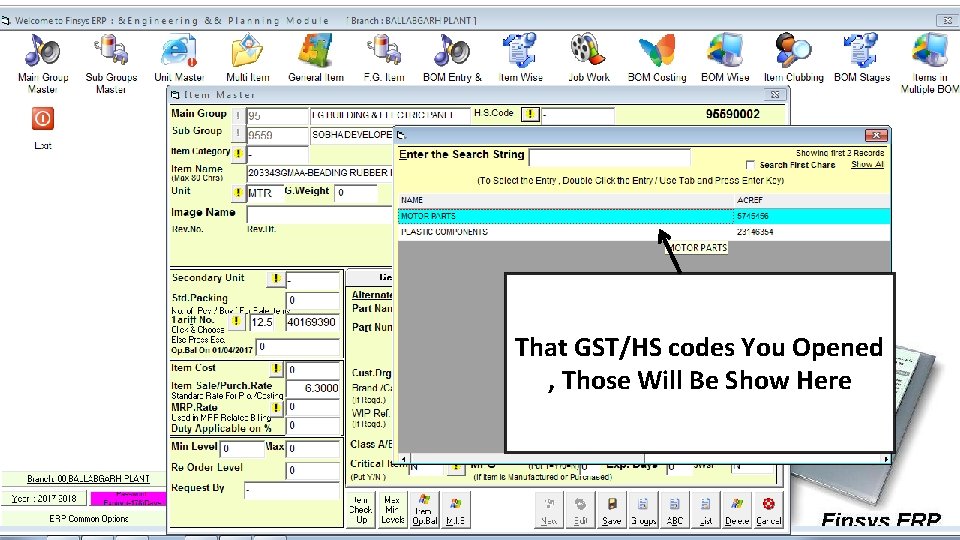Click the Save button in Item Master

[x=612, y=510]
